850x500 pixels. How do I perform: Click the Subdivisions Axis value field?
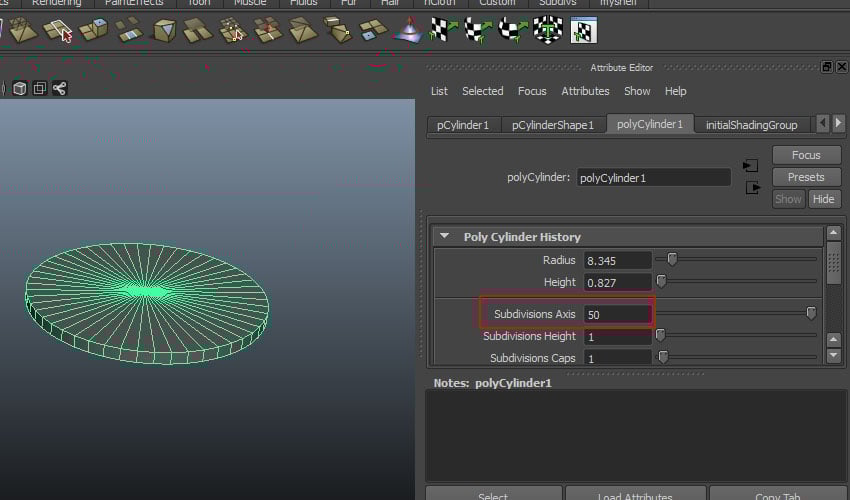(x=617, y=314)
